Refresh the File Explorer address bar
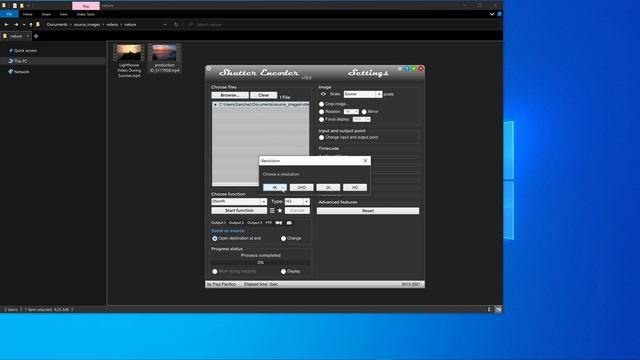640x360 pixels. [x=176, y=24]
